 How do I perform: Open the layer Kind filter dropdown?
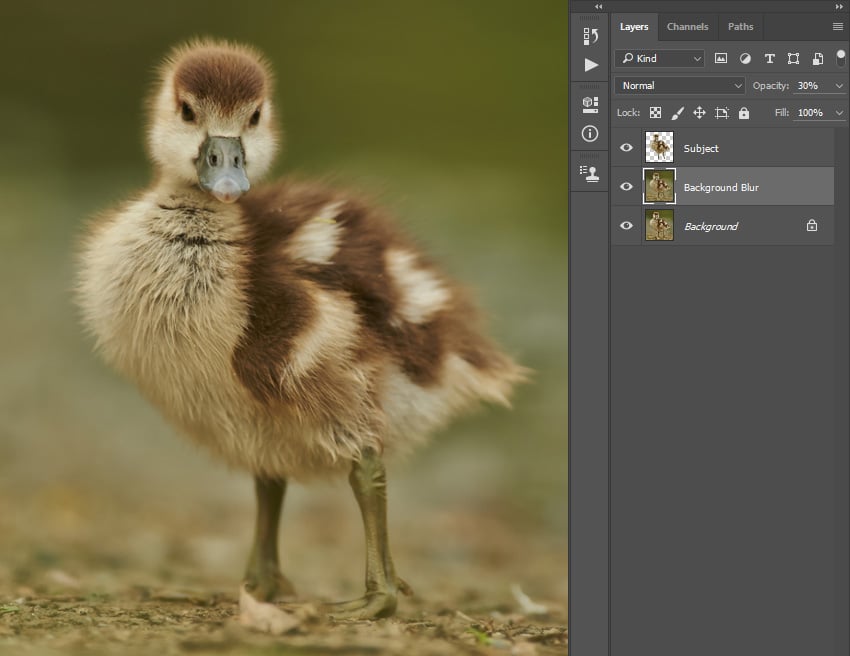tap(697, 58)
